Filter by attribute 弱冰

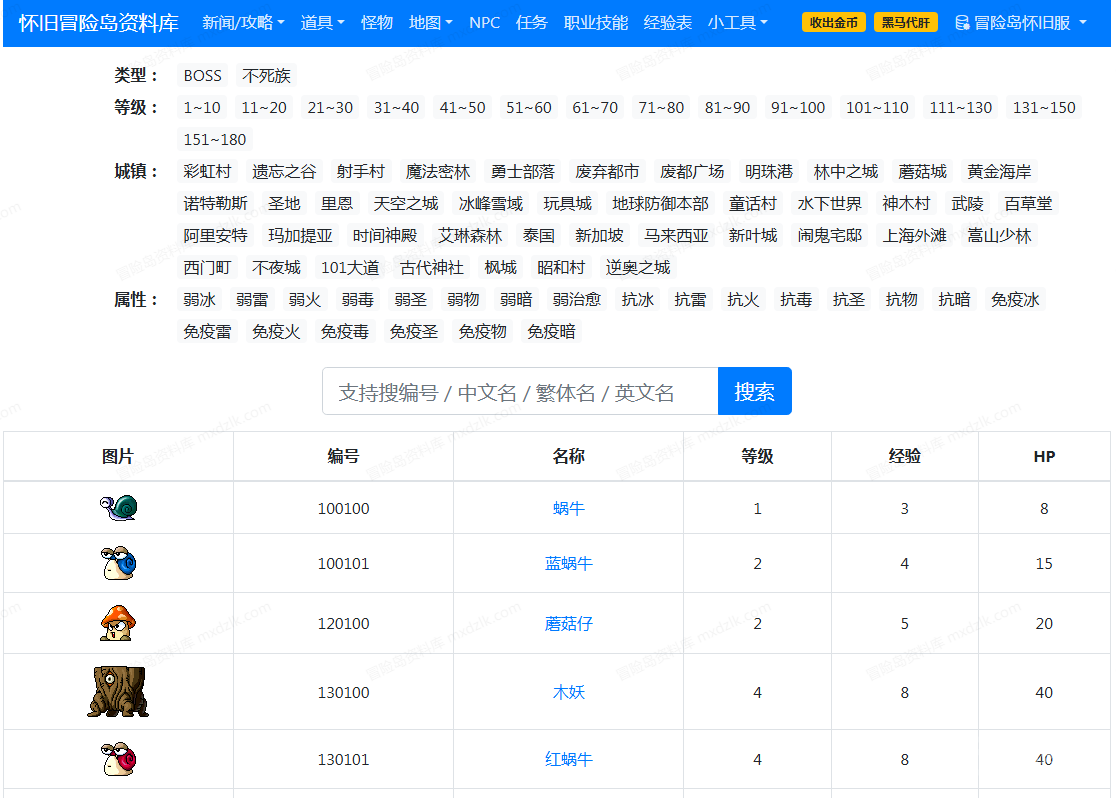(x=199, y=300)
